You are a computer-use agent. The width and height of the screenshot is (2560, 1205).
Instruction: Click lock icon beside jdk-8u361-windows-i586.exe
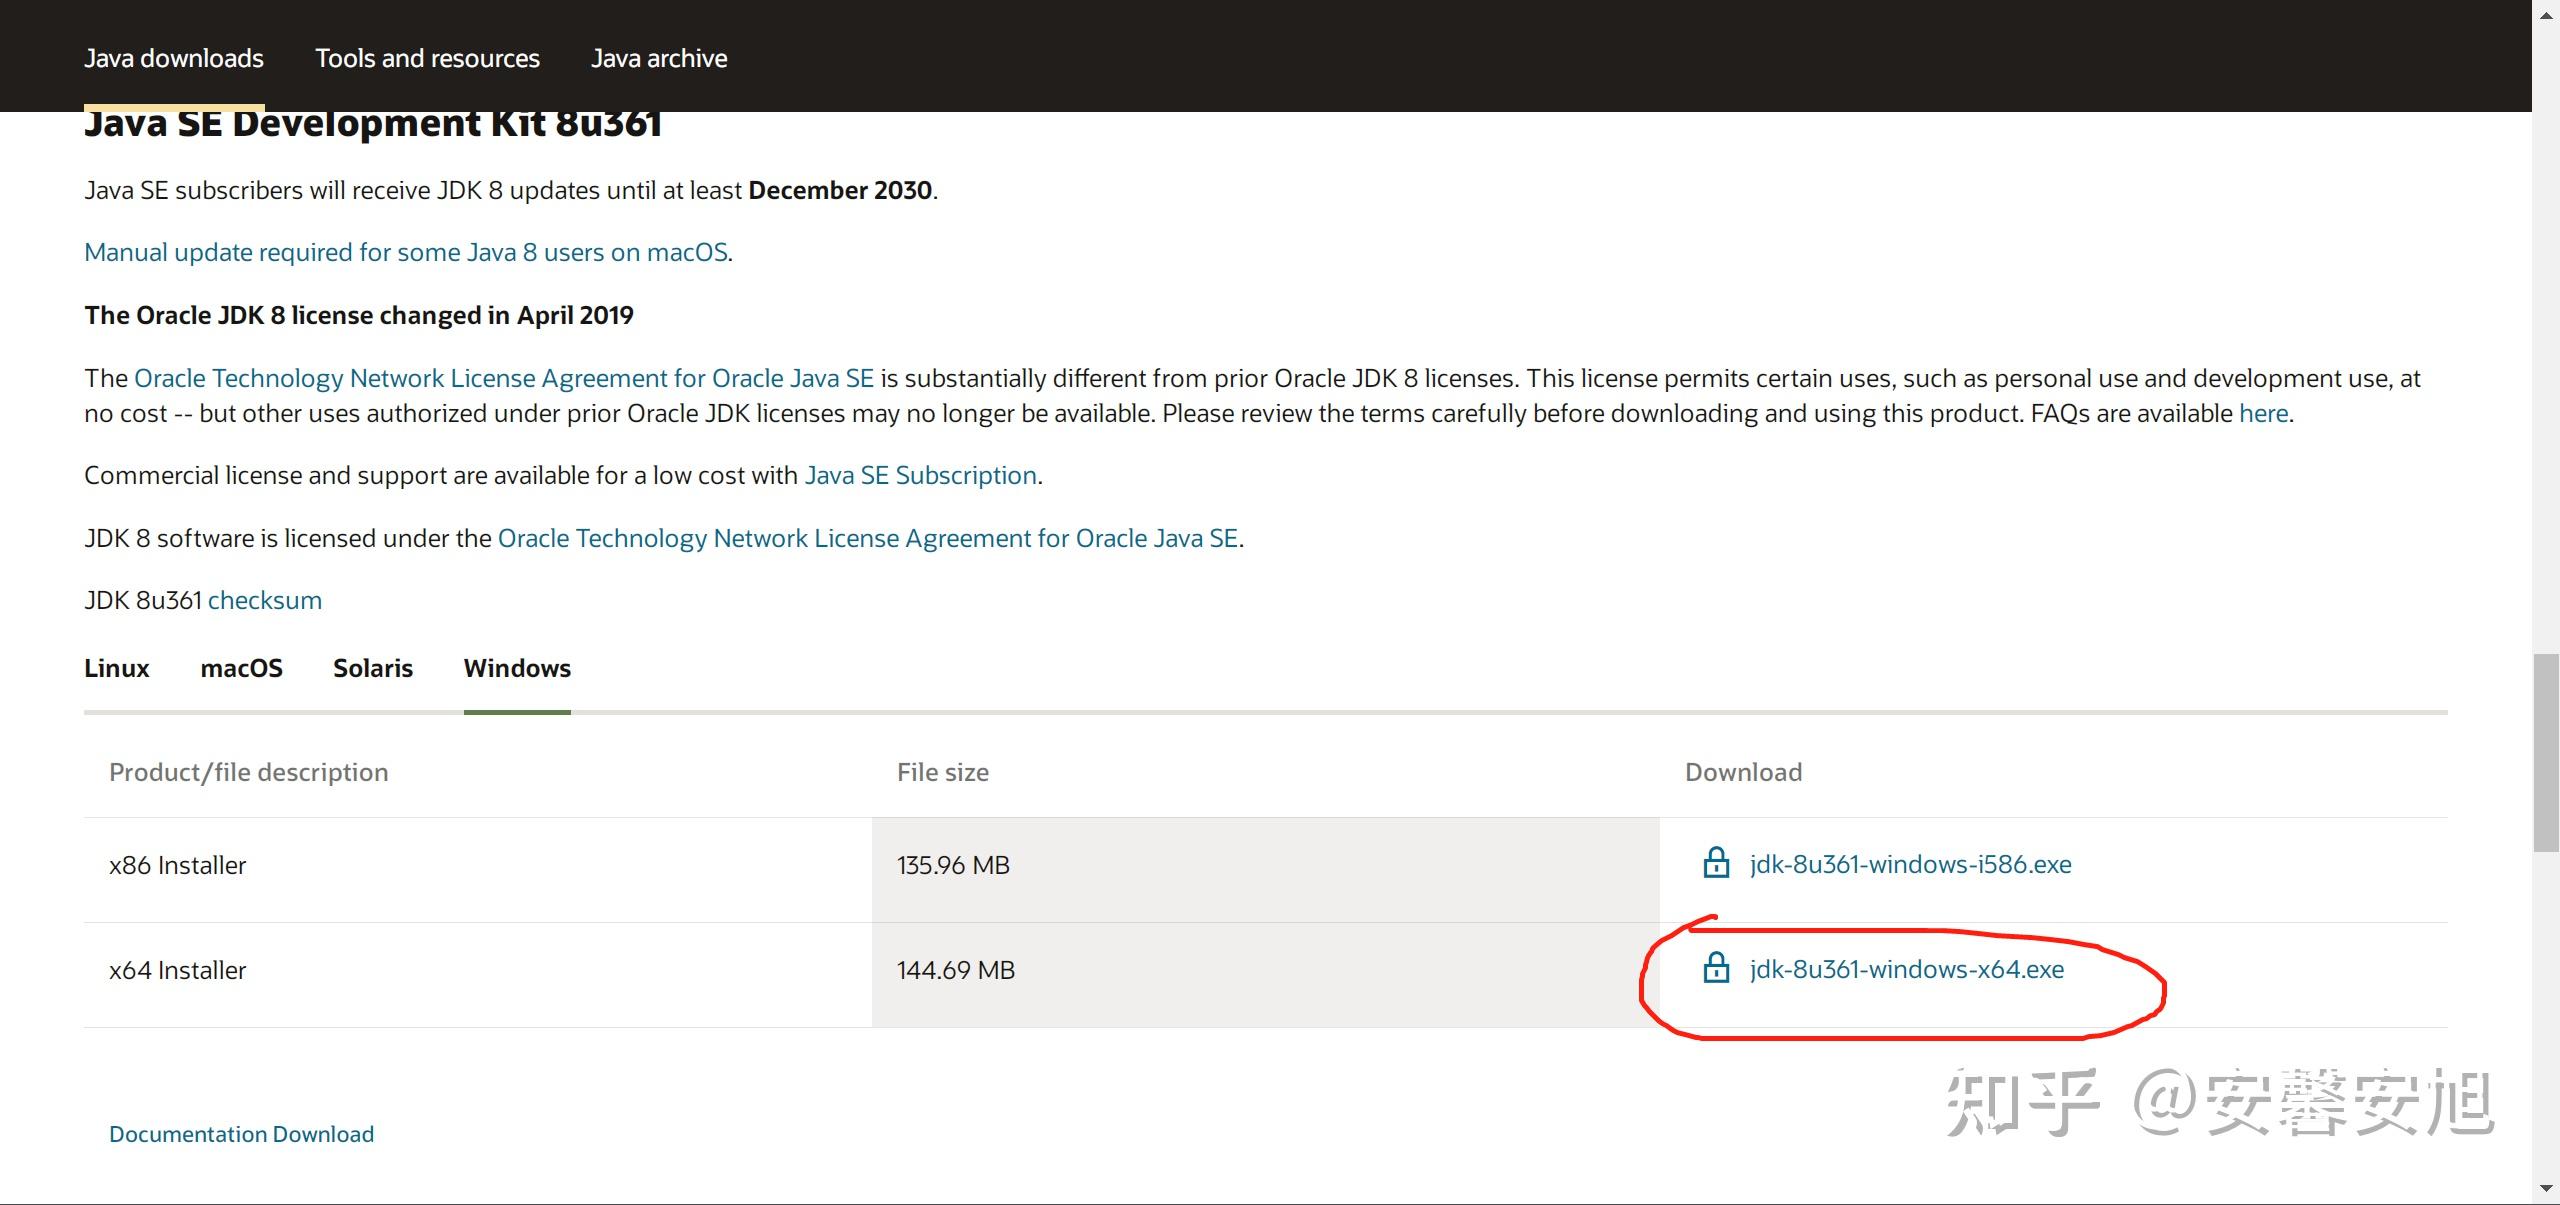[x=1716, y=863]
